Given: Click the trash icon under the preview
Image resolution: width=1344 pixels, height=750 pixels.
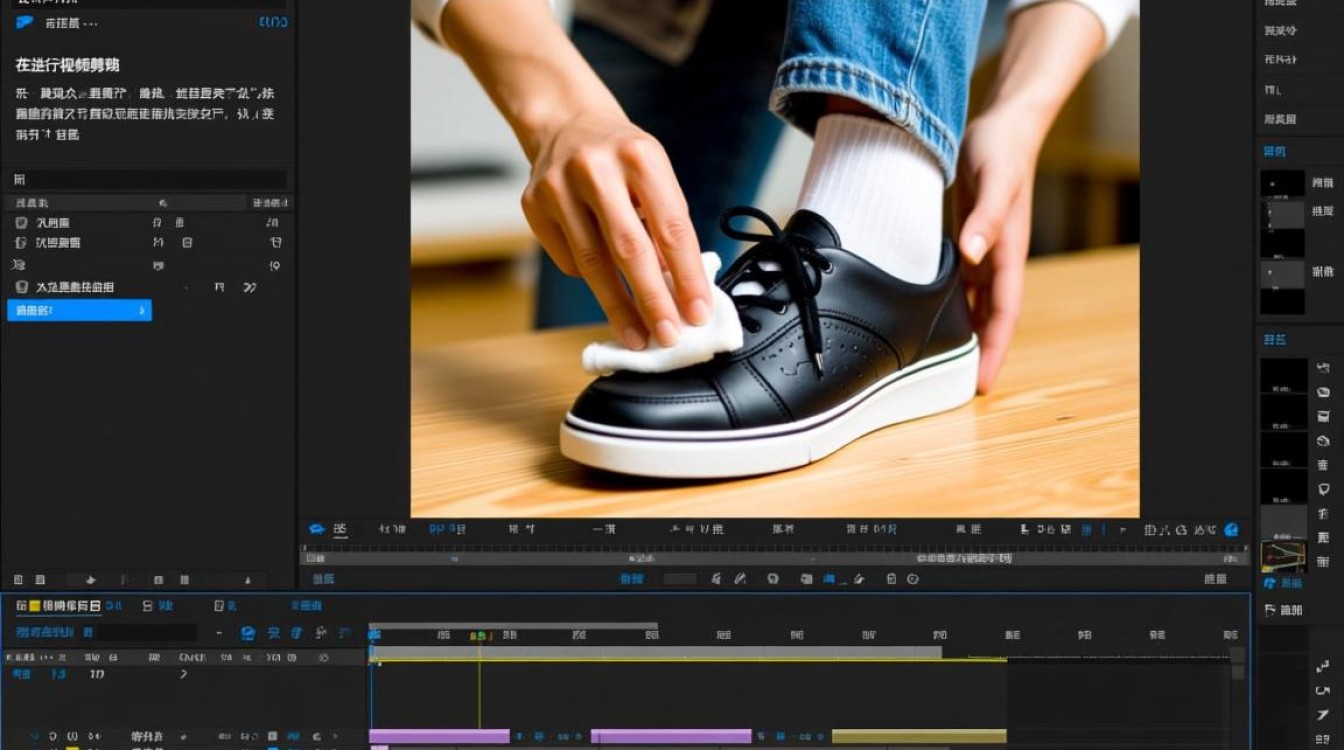Looking at the screenshot, I should pos(891,579).
